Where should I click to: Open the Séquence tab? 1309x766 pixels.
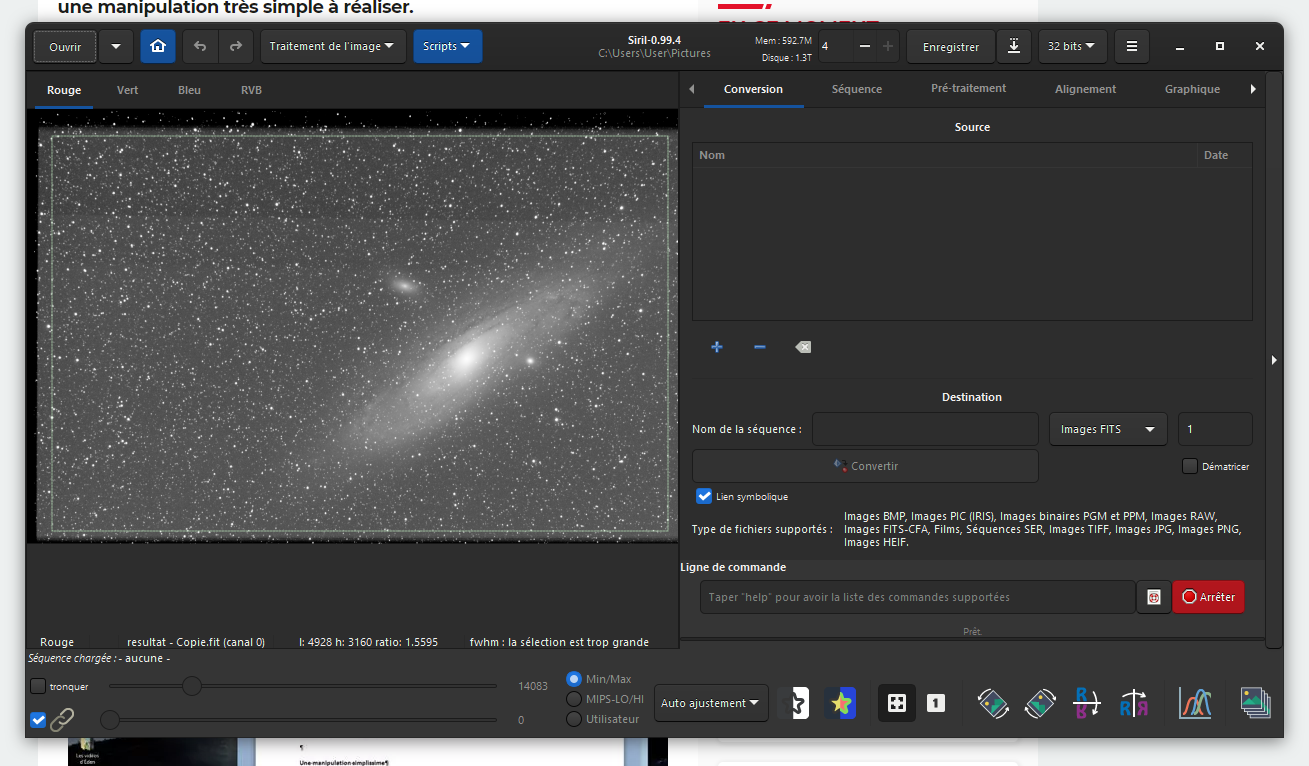pos(857,89)
